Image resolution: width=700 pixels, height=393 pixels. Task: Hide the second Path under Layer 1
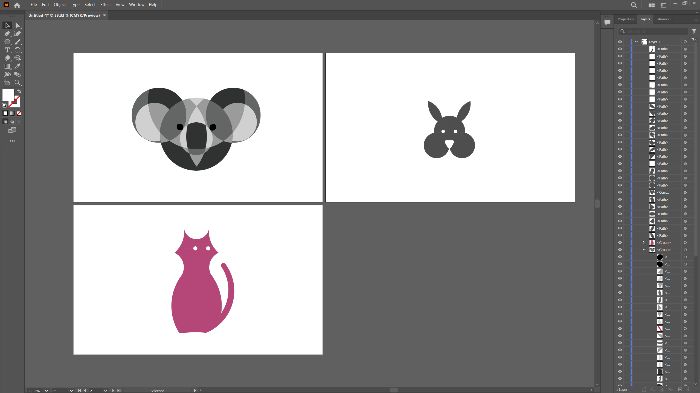(x=620, y=56)
